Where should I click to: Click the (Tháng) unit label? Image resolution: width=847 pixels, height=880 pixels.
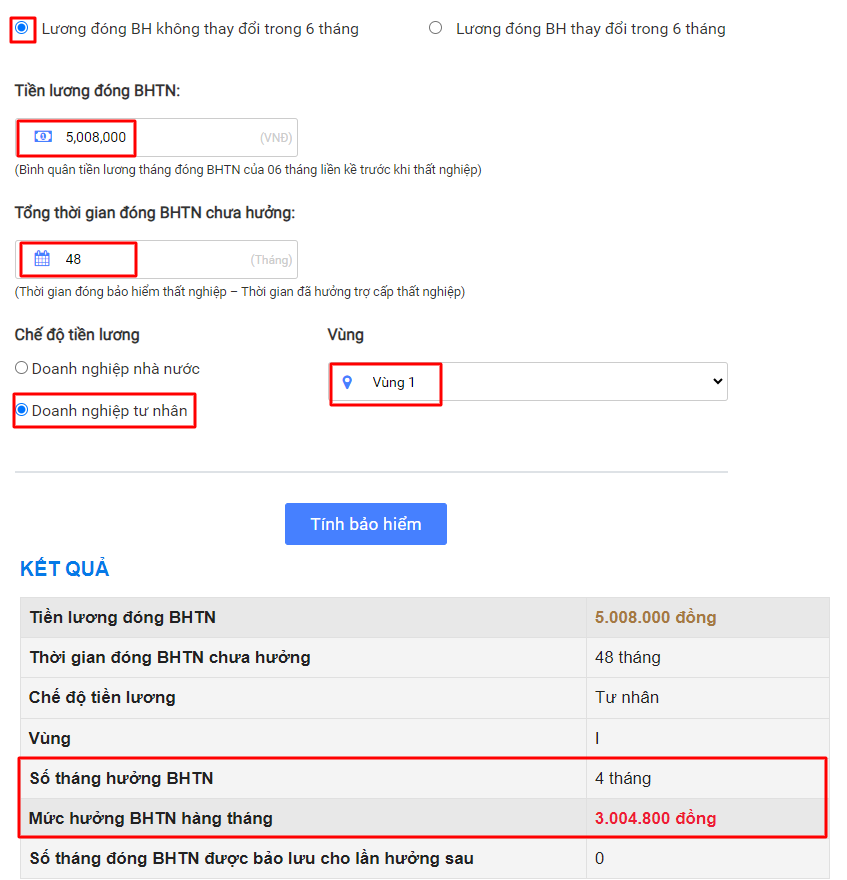[x=271, y=260]
